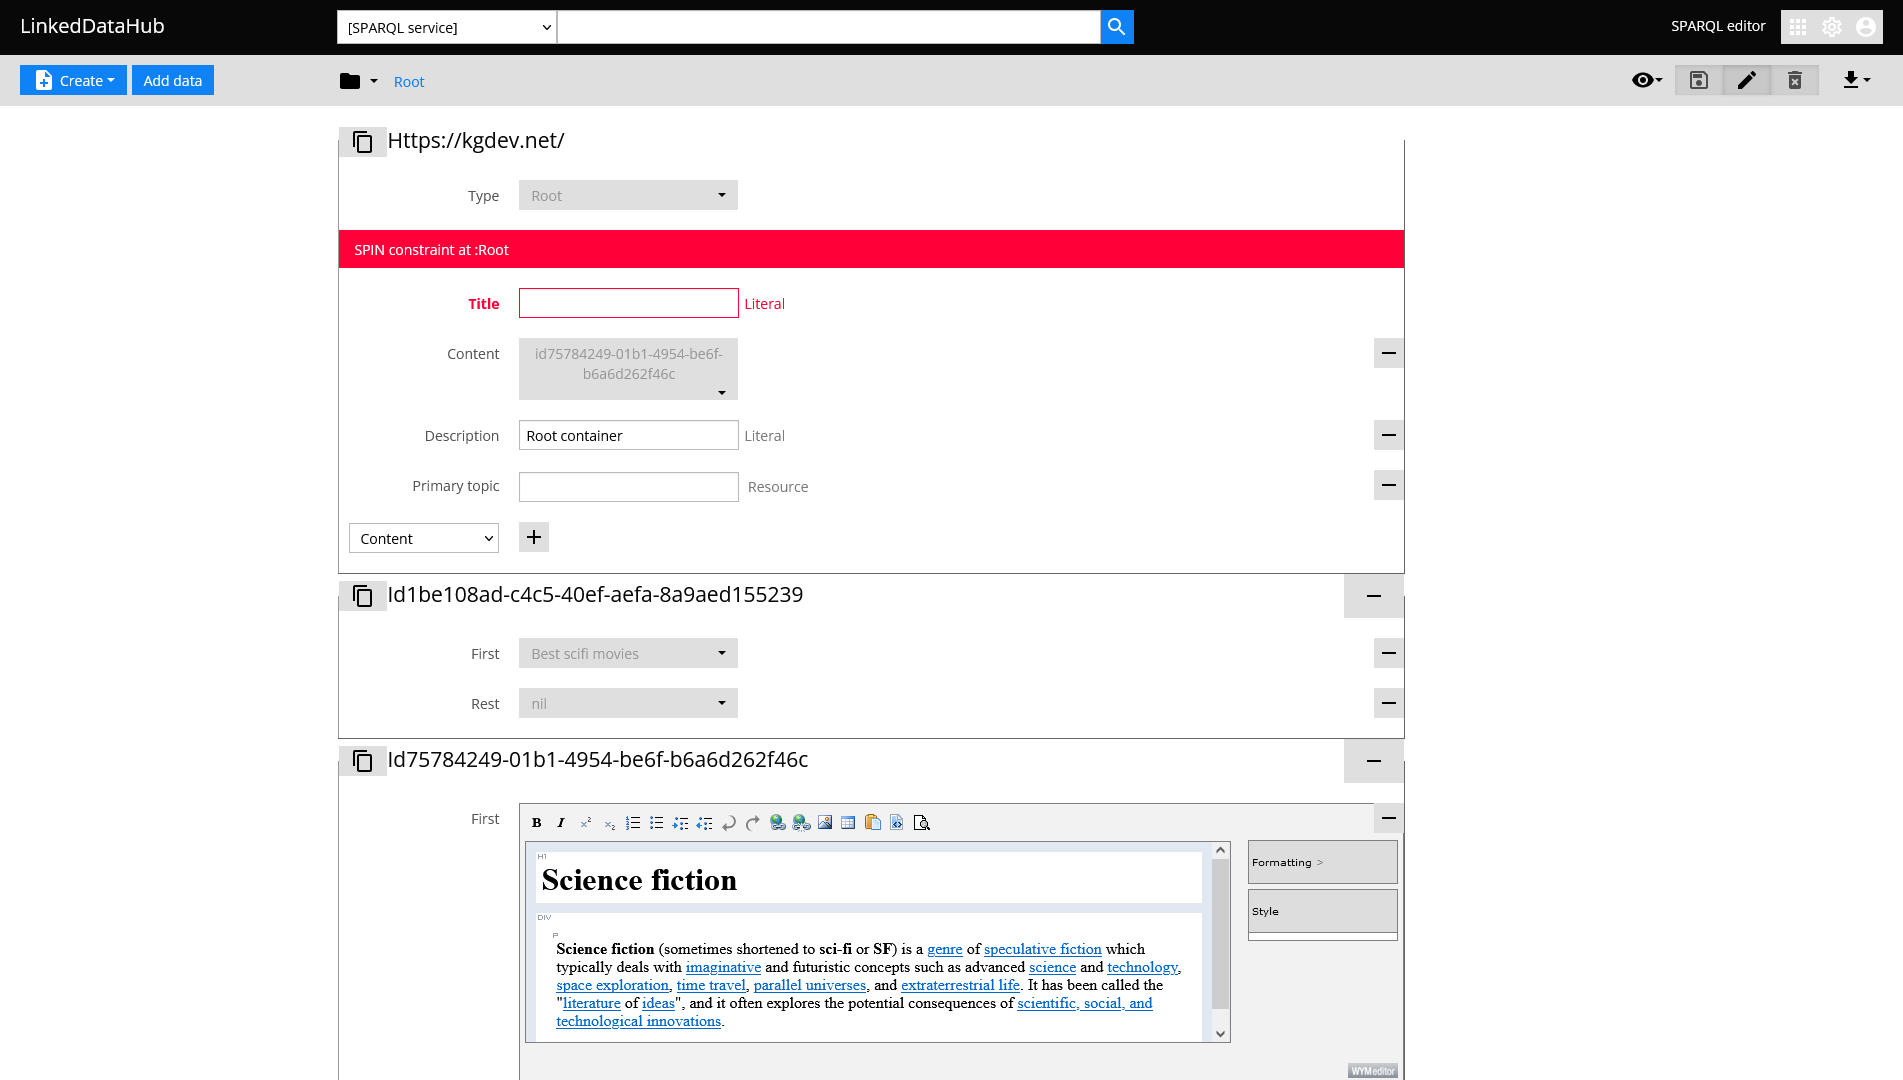Insert an image via the editor toolbar
Screen dimensions: 1903x1080
click(825, 822)
